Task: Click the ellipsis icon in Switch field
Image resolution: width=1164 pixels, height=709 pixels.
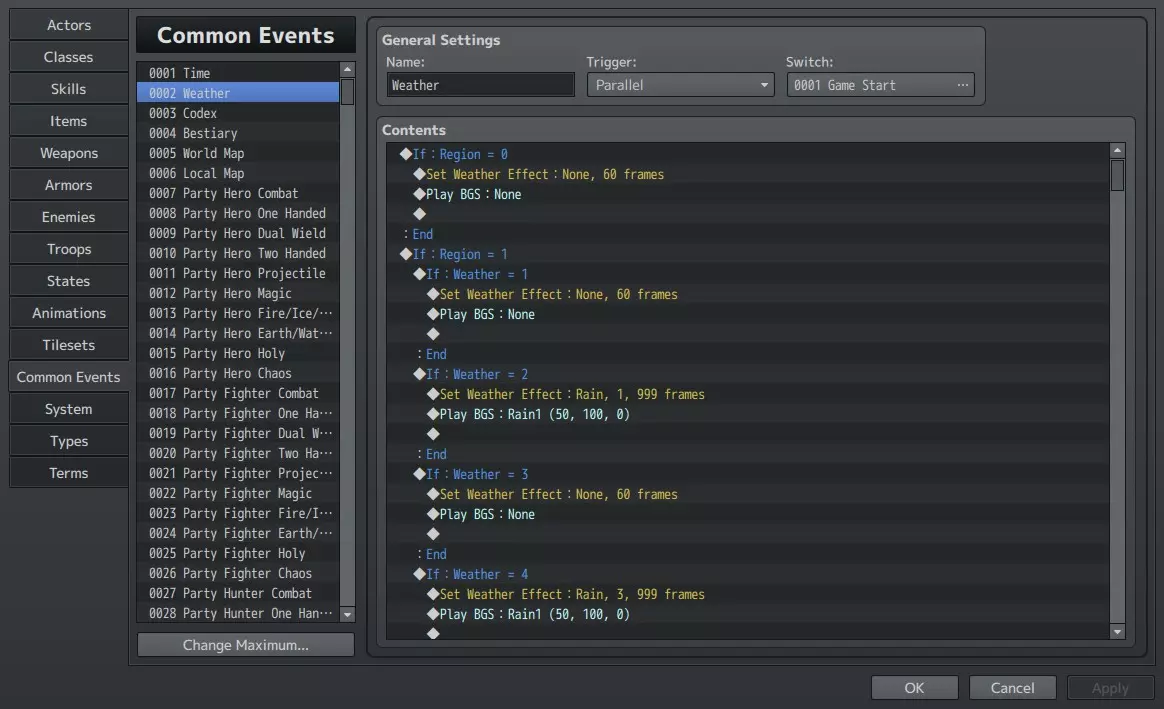Action: [x=962, y=85]
